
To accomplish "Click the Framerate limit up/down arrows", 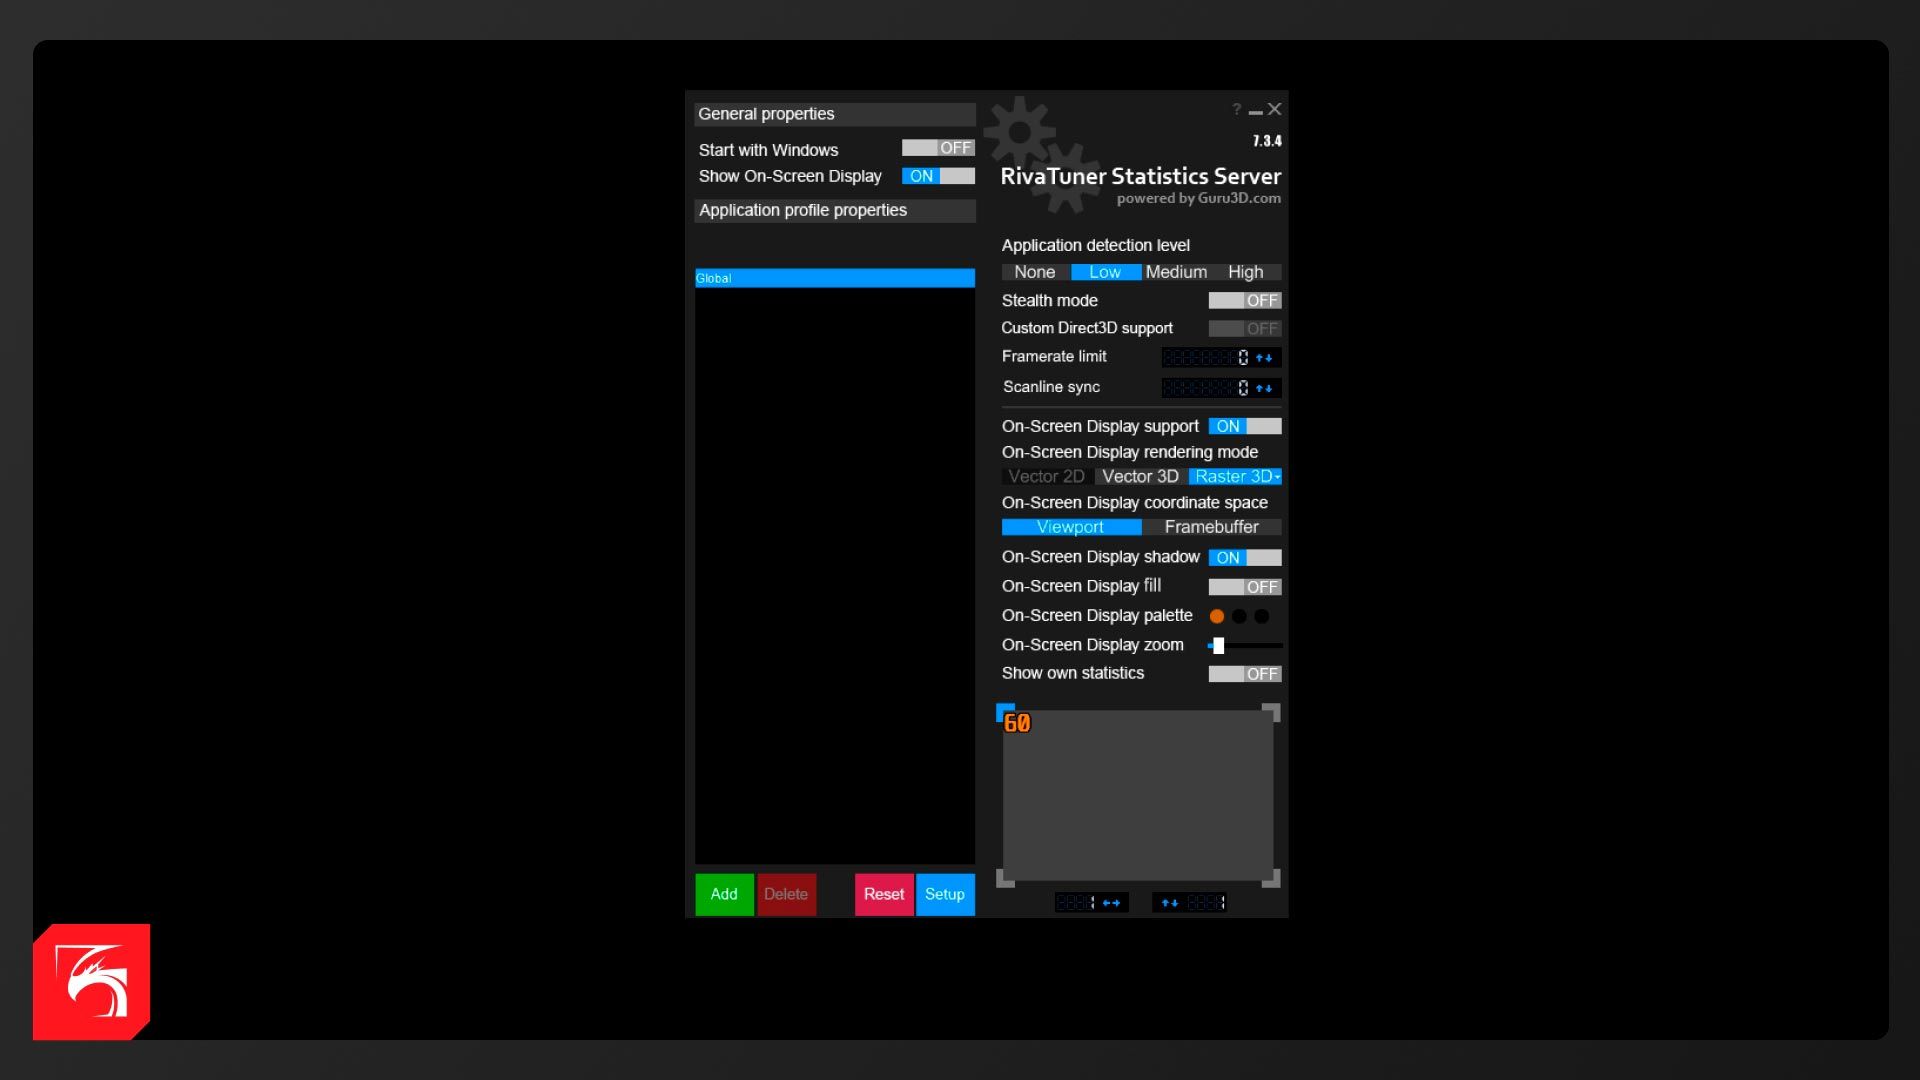I will pyautogui.click(x=1264, y=358).
